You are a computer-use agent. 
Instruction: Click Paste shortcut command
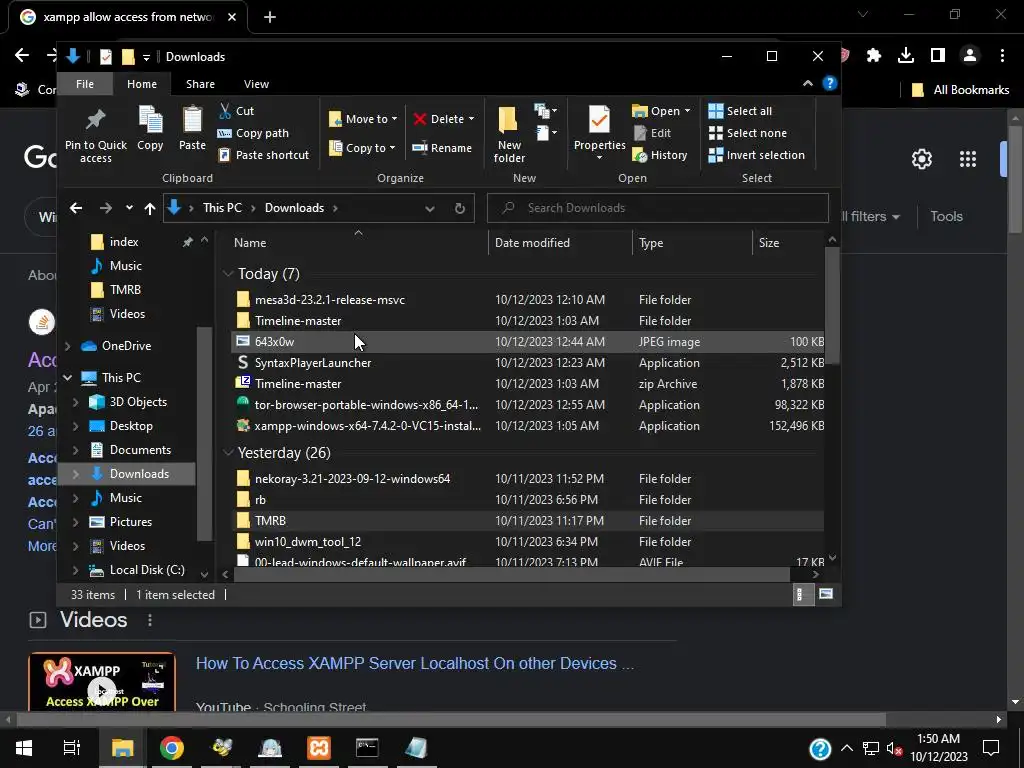(264, 155)
